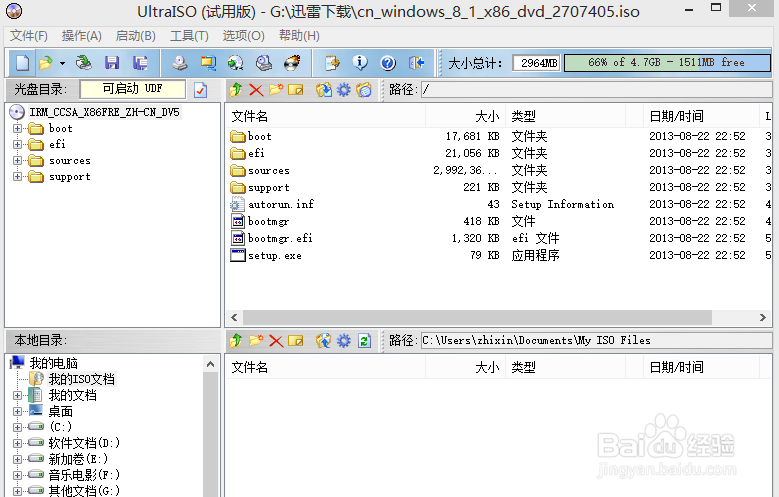The image size is (779, 497).
Task: Click the 可启动 UDF boot type field
Action: (x=133, y=89)
